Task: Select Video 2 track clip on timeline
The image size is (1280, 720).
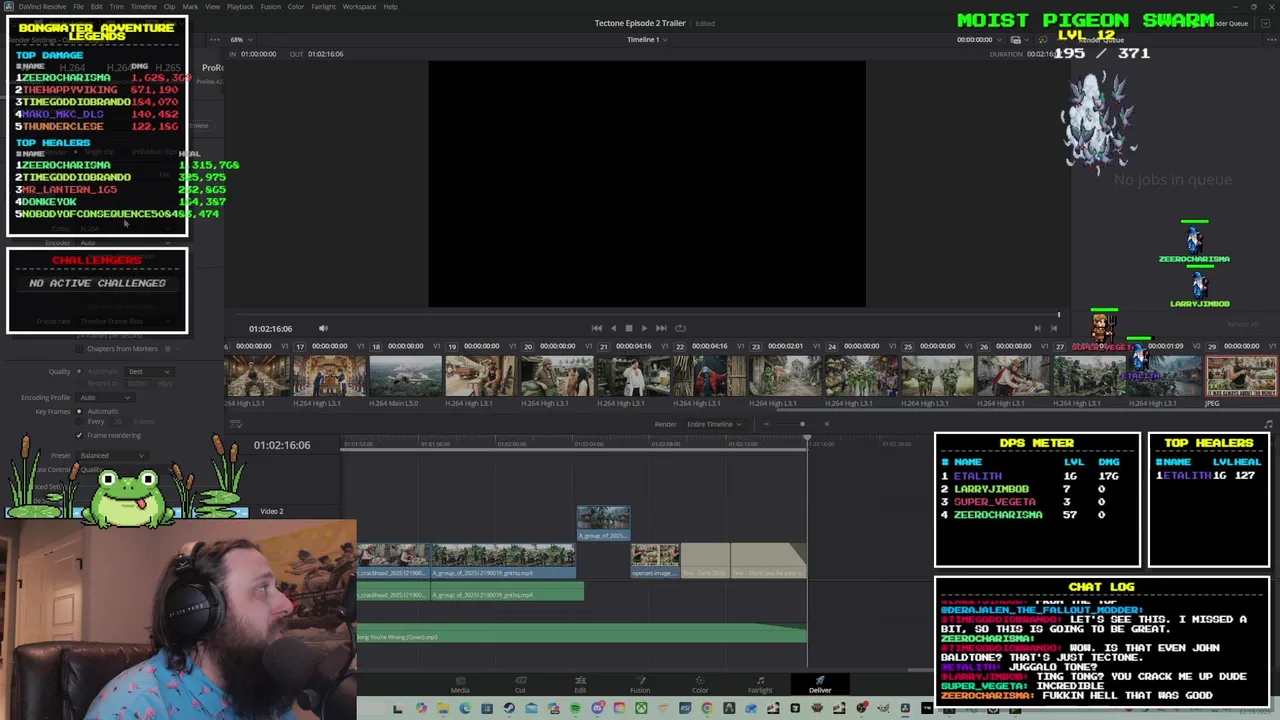Action: (603, 524)
